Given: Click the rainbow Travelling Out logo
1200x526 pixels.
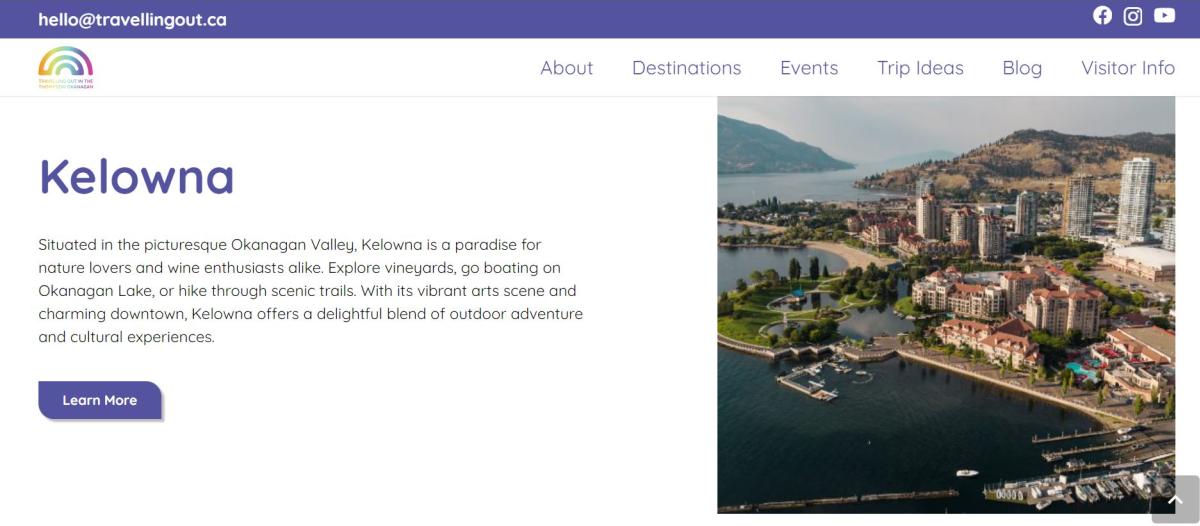Looking at the screenshot, I should [x=66, y=67].
